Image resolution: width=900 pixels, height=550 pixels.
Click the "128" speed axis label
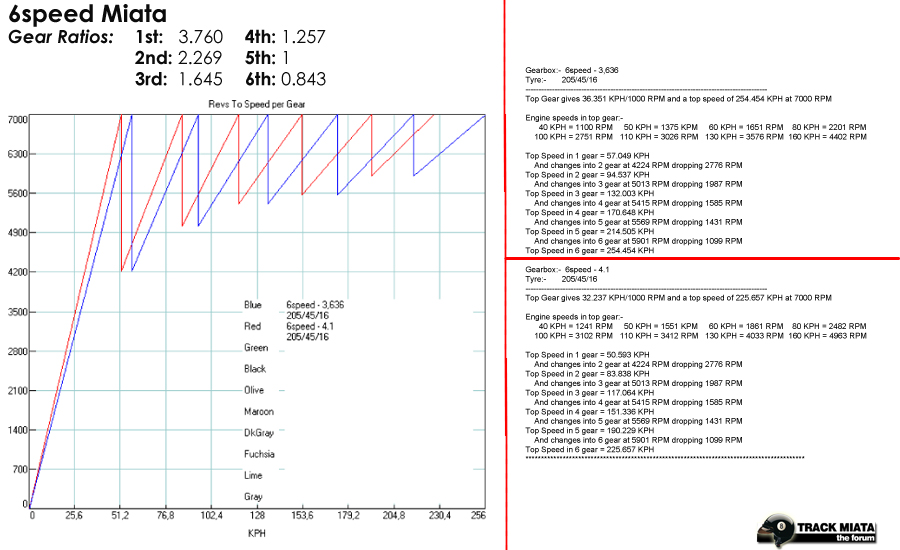(257, 516)
